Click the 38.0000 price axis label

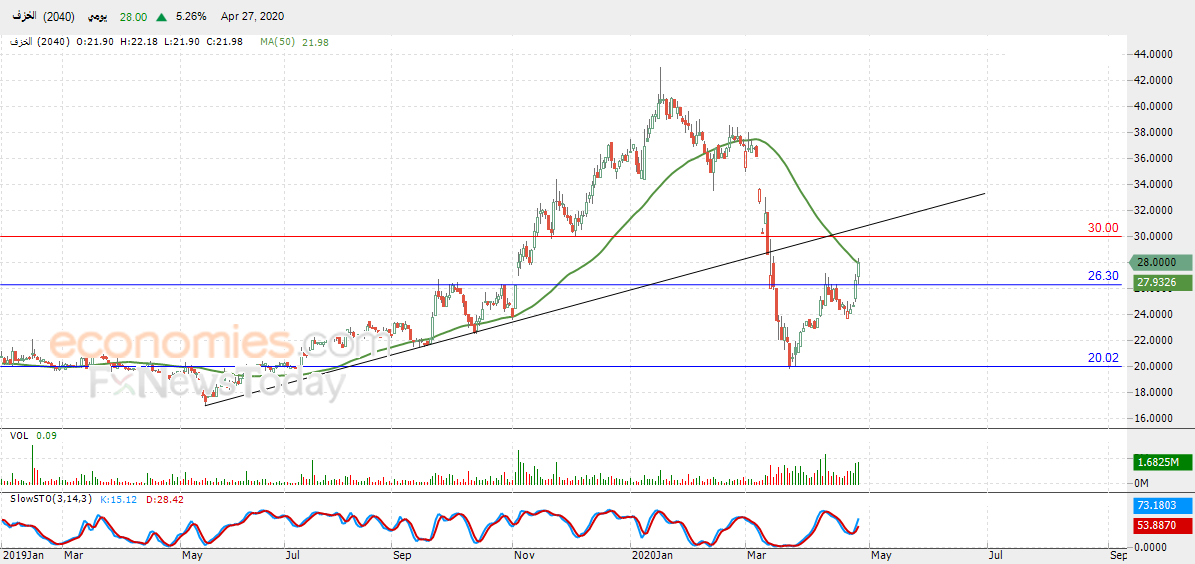(x=1151, y=132)
